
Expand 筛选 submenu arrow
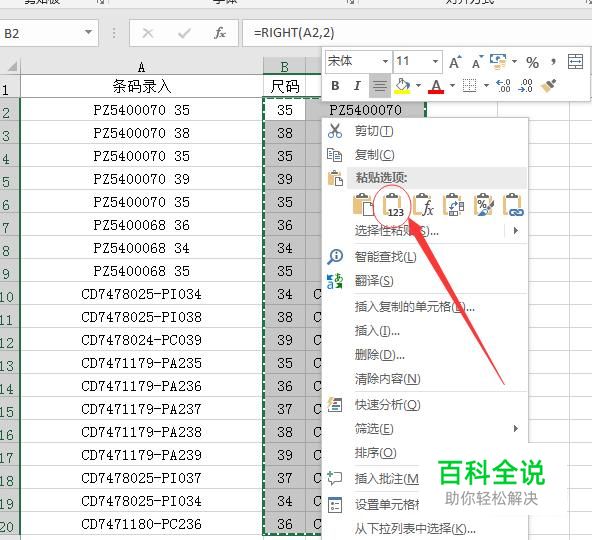[x=516, y=429]
